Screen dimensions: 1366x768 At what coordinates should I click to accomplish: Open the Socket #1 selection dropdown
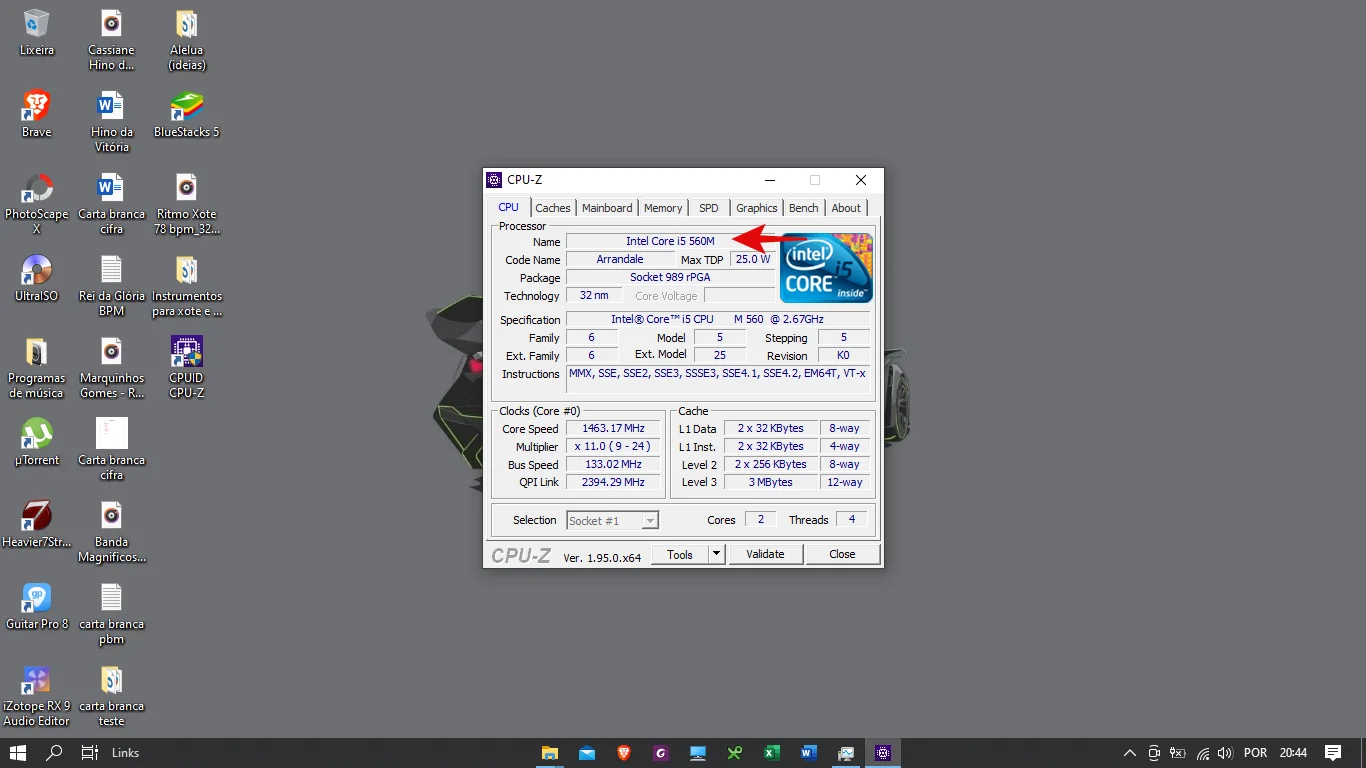click(612, 520)
